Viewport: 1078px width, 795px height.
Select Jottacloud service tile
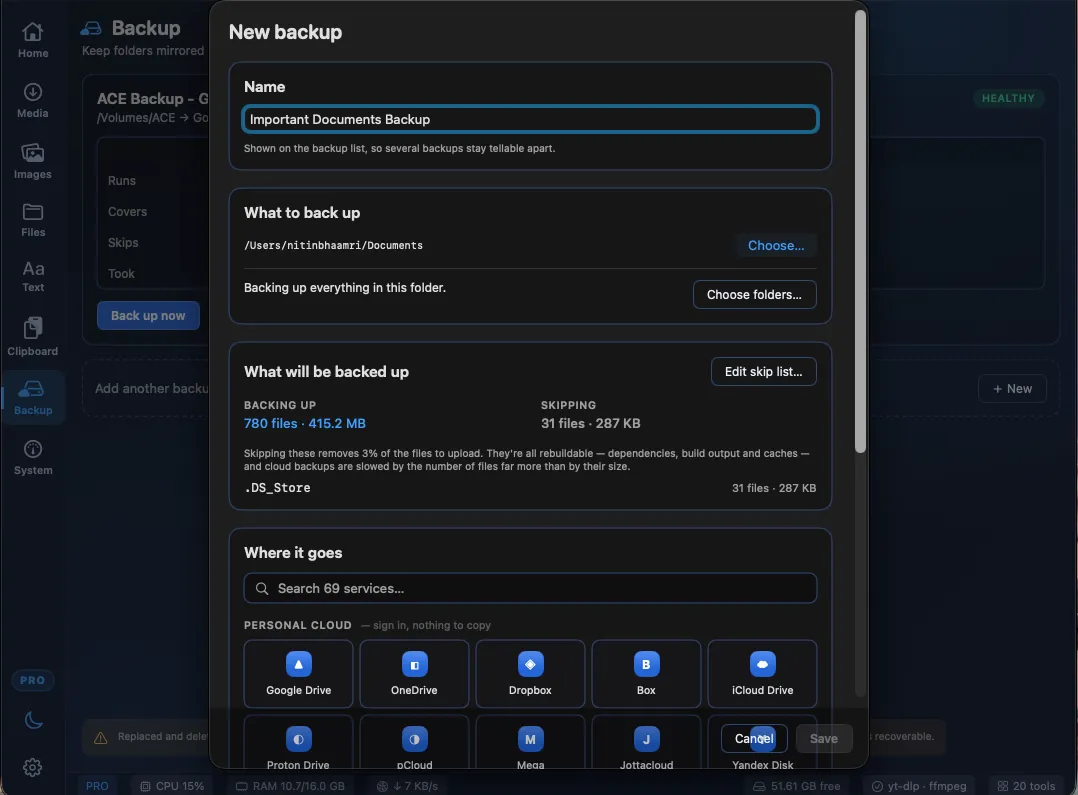[646, 743]
